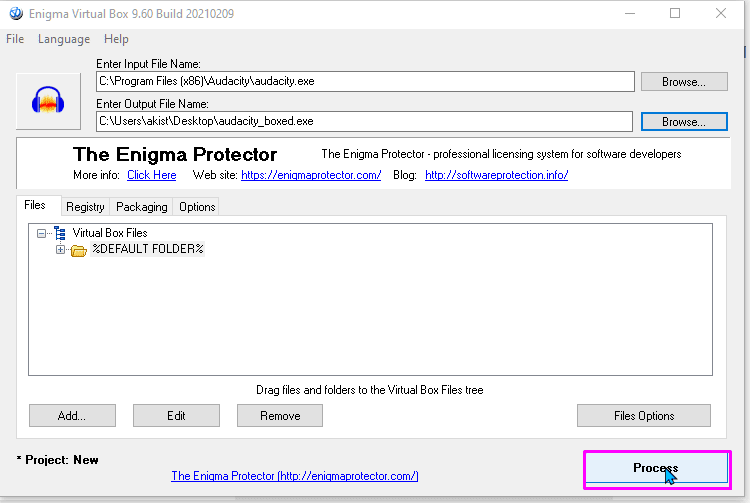Image resolution: width=750 pixels, height=503 pixels.
Task: Close the Enigma Virtual Box window
Action: pyautogui.click(x=721, y=13)
